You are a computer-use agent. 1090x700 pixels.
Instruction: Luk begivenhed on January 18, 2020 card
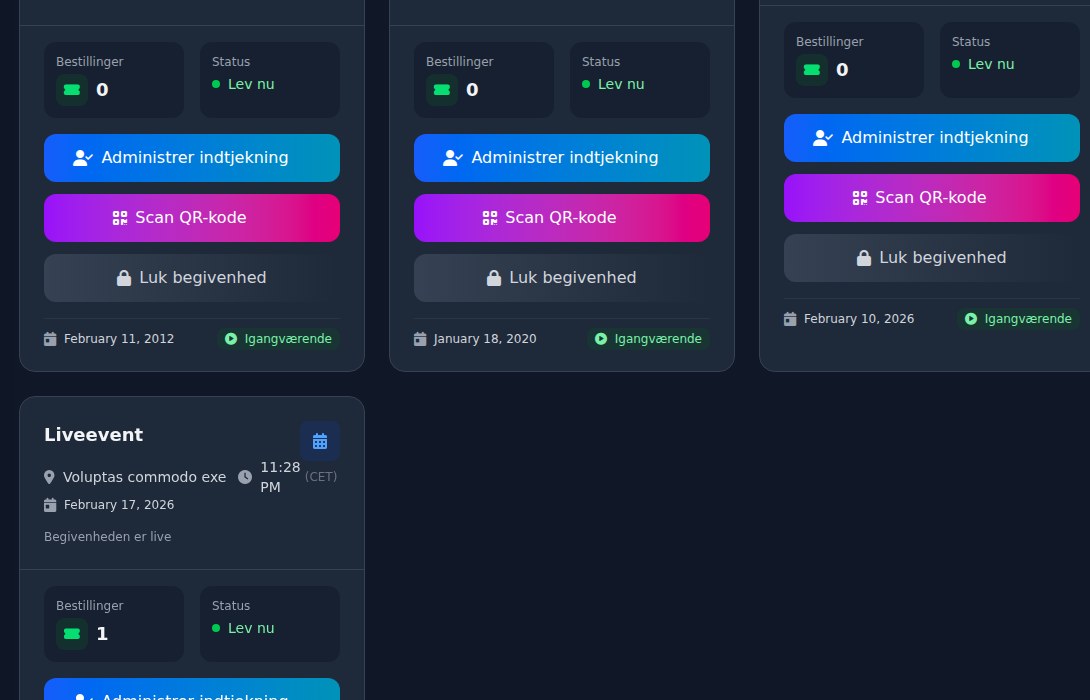point(562,278)
